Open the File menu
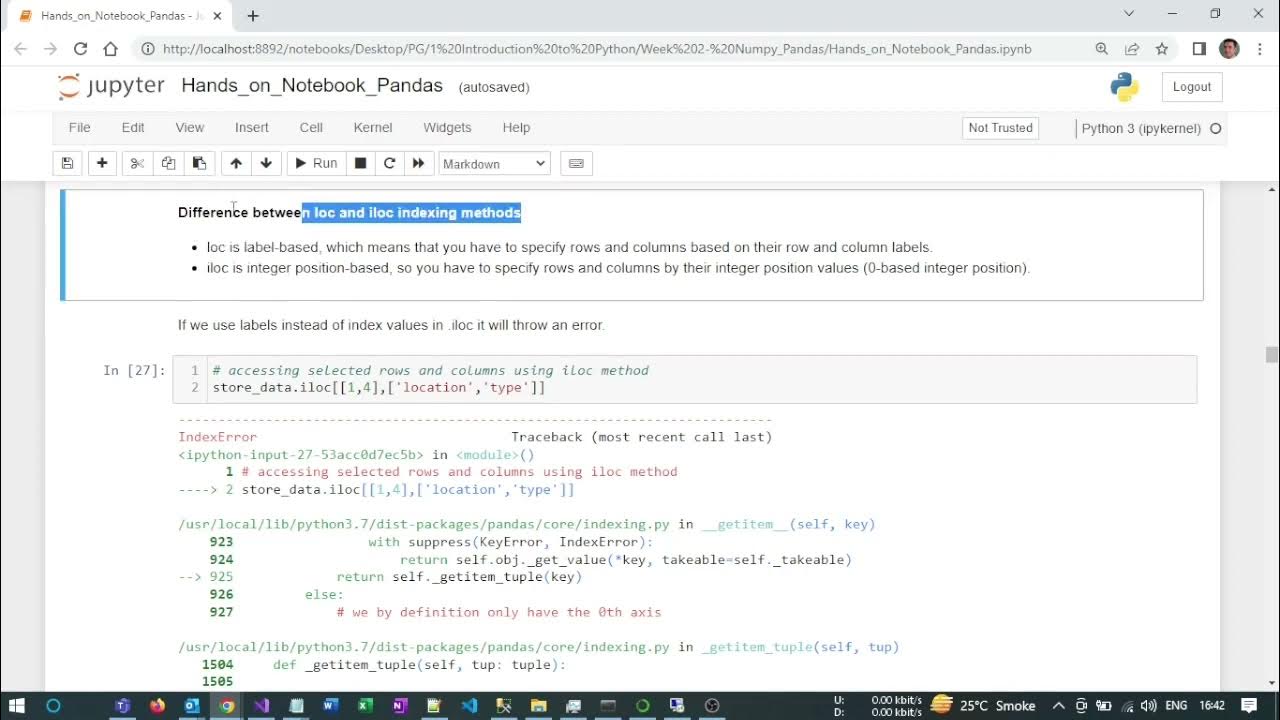Screen dimensions: 1280x720 tap(79, 127)
